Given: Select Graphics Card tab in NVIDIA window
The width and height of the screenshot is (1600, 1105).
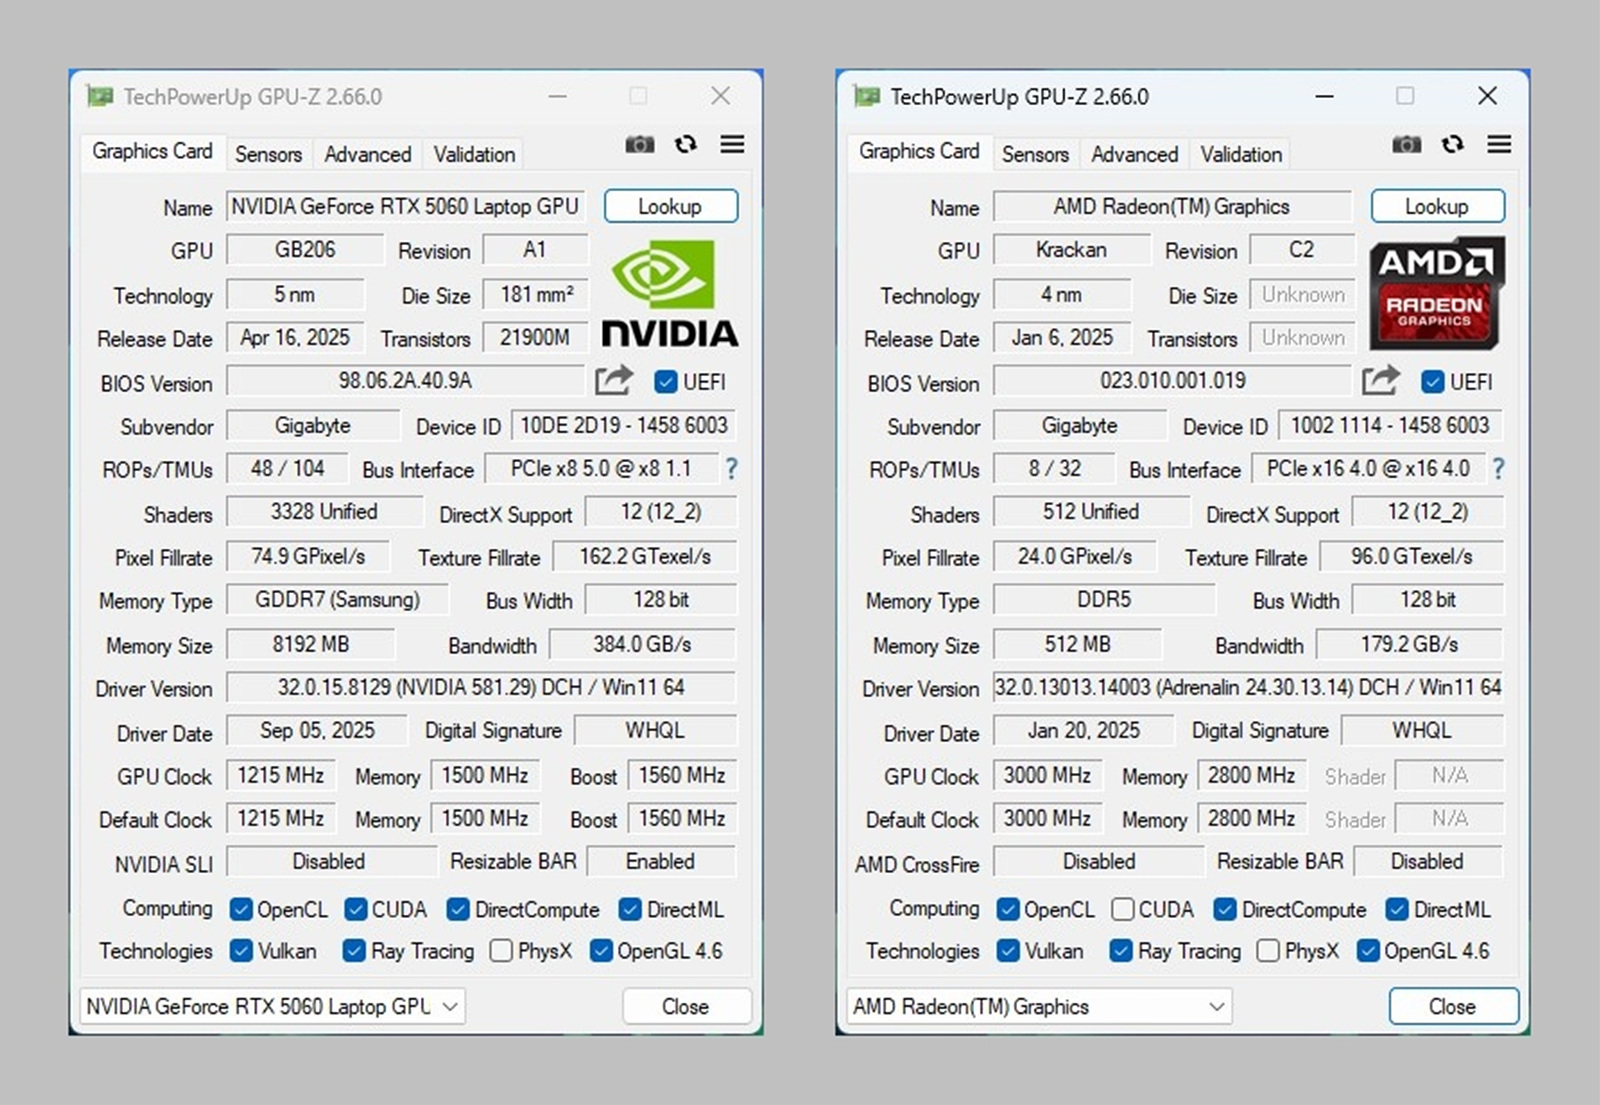Looking at the screenshot, I should (152, 151).
